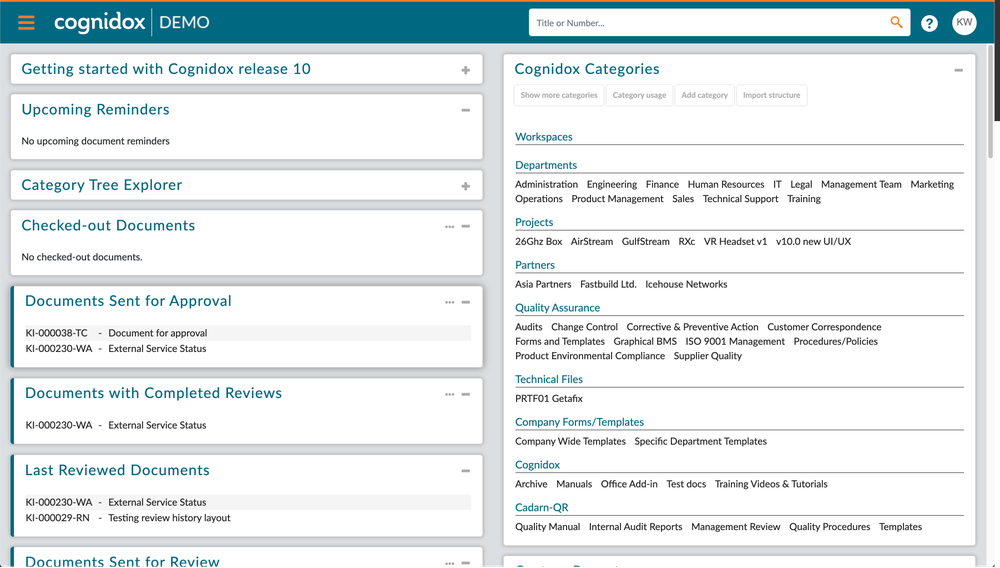Open v10.0 new UI/UX project
Viewport: 1000px width, 568px height.
click(x=813, y=242)
